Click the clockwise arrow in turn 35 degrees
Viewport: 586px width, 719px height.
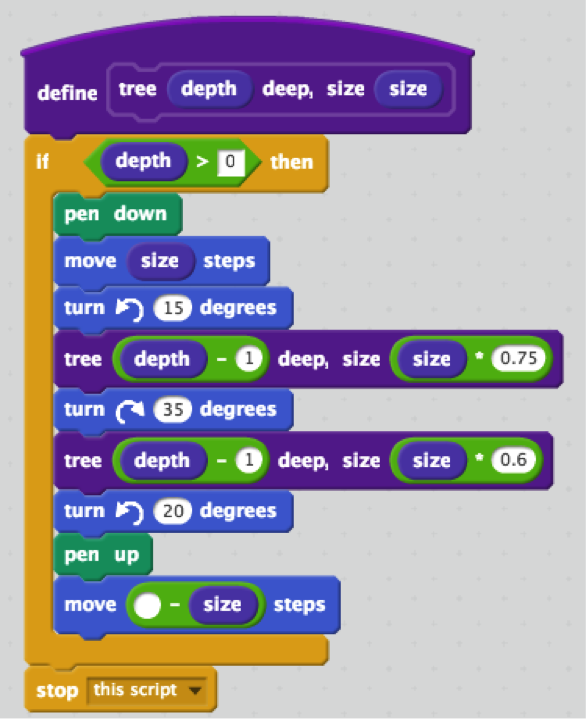pos(130,410)
